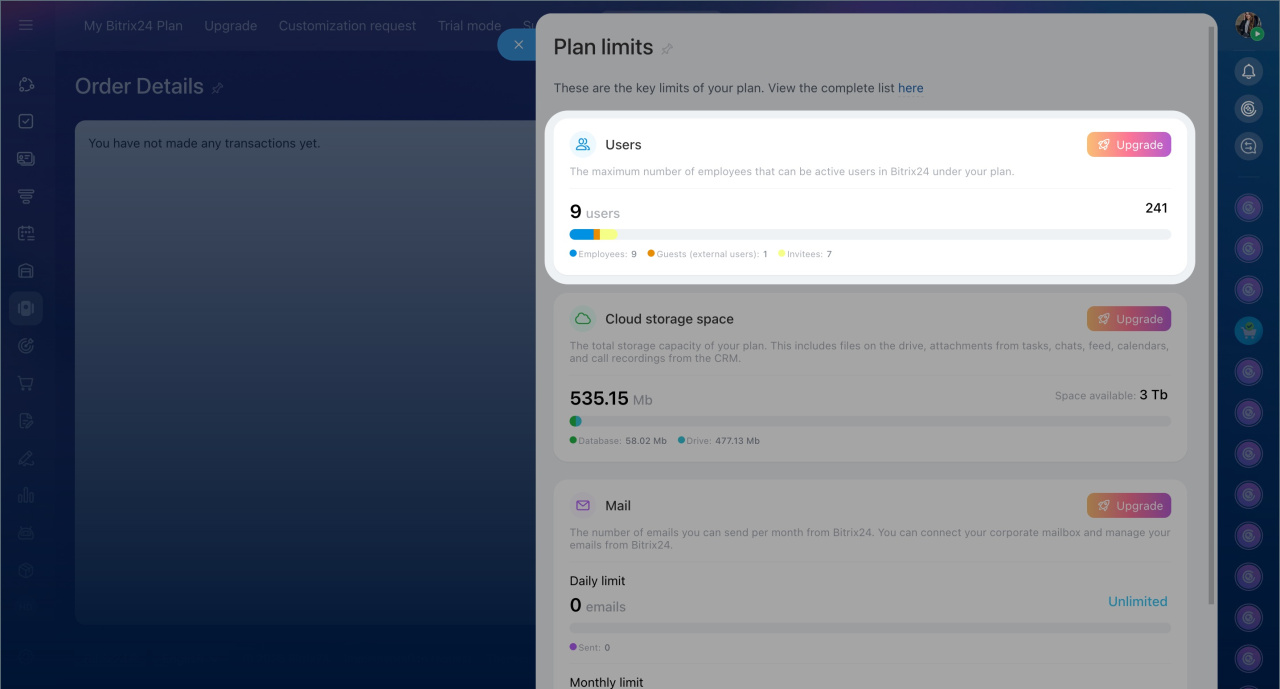
Task: Open the shopping cart sidebar icon
Action: click(x=26, y=383)
